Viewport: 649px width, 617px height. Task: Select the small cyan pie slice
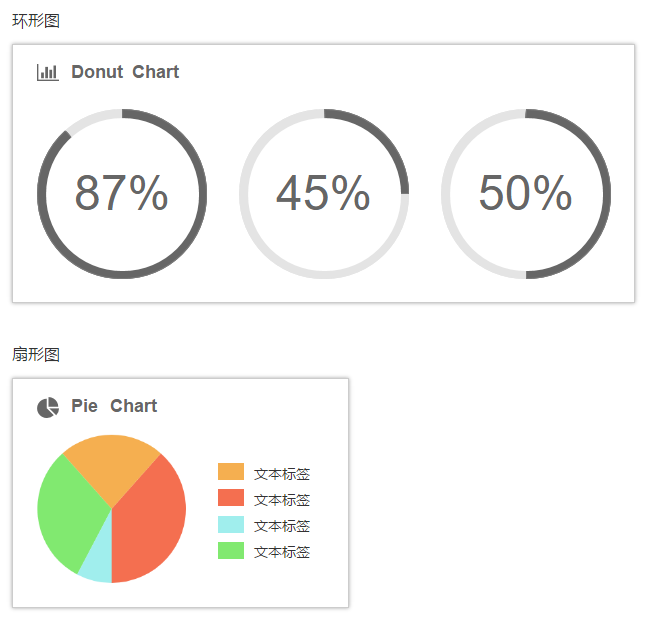tap(97, 562)
